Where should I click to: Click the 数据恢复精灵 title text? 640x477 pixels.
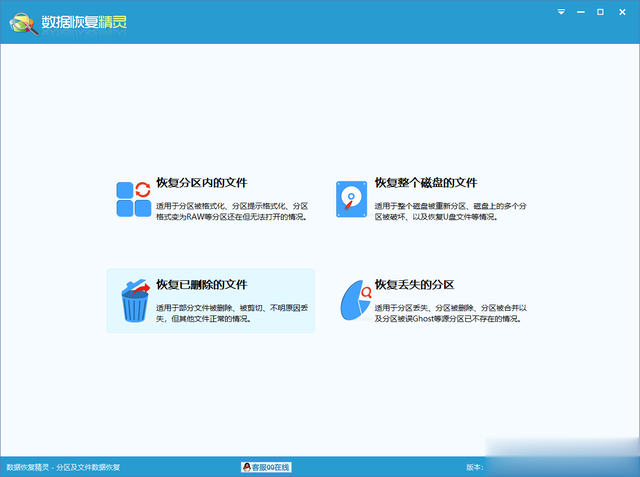84,22
